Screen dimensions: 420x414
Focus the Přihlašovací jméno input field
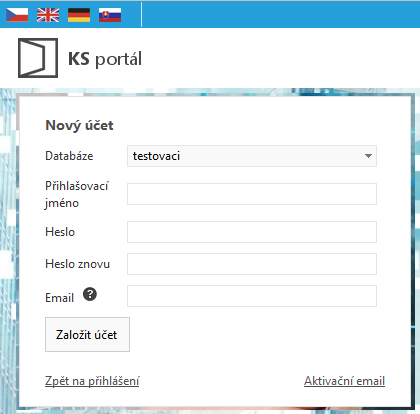click(x=252, y=194)
